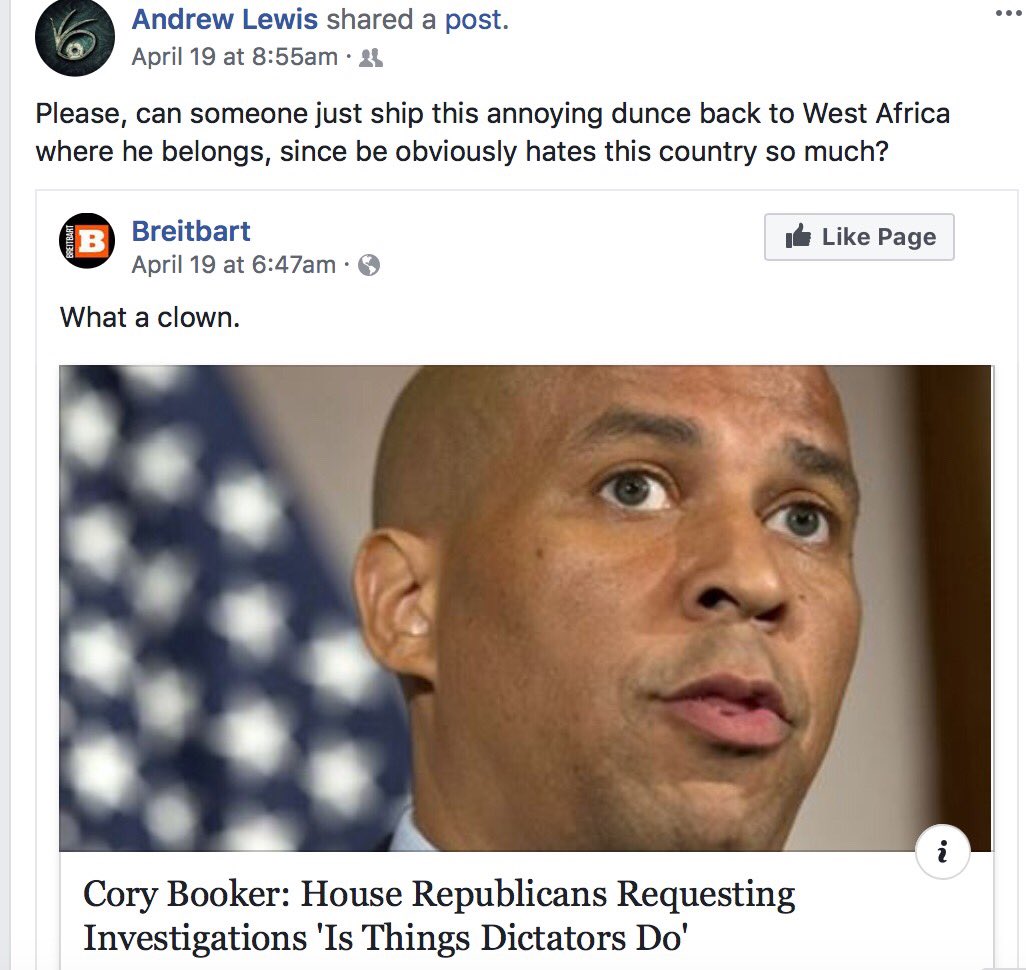Click the Breitbart orange B logo avatar

pos(87,241)
